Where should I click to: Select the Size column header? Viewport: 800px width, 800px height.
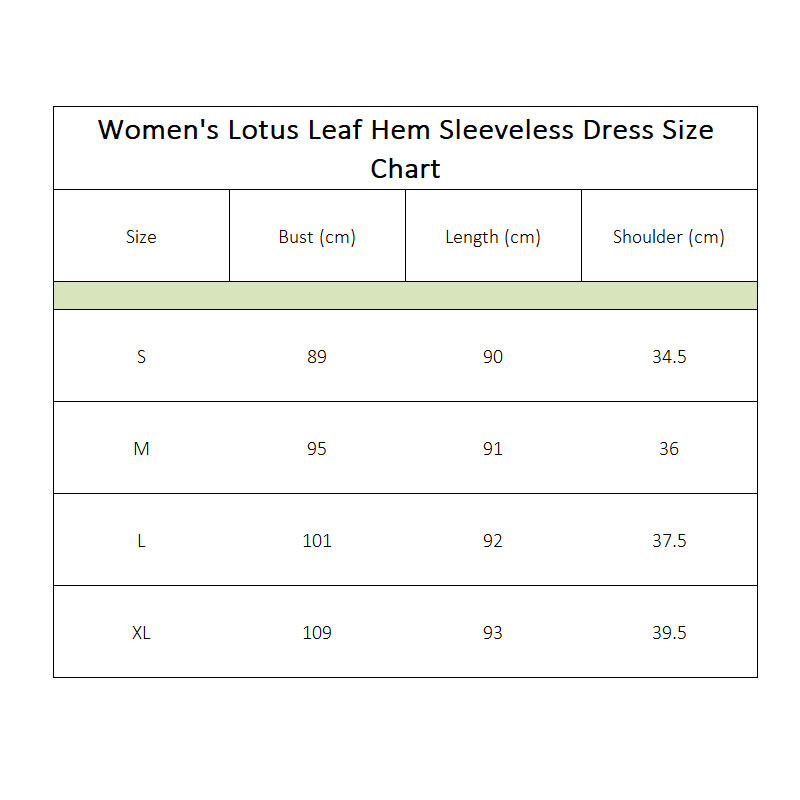141,237
